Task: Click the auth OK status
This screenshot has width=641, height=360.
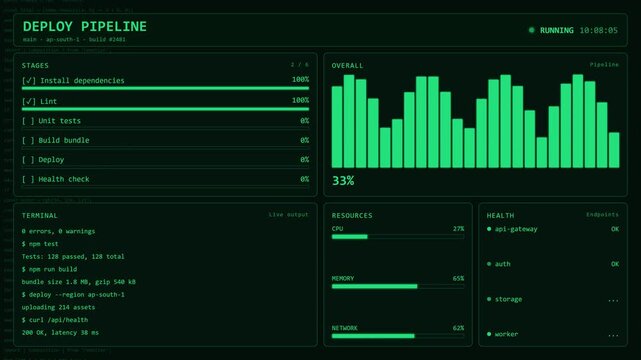Action: pos(615,264)
